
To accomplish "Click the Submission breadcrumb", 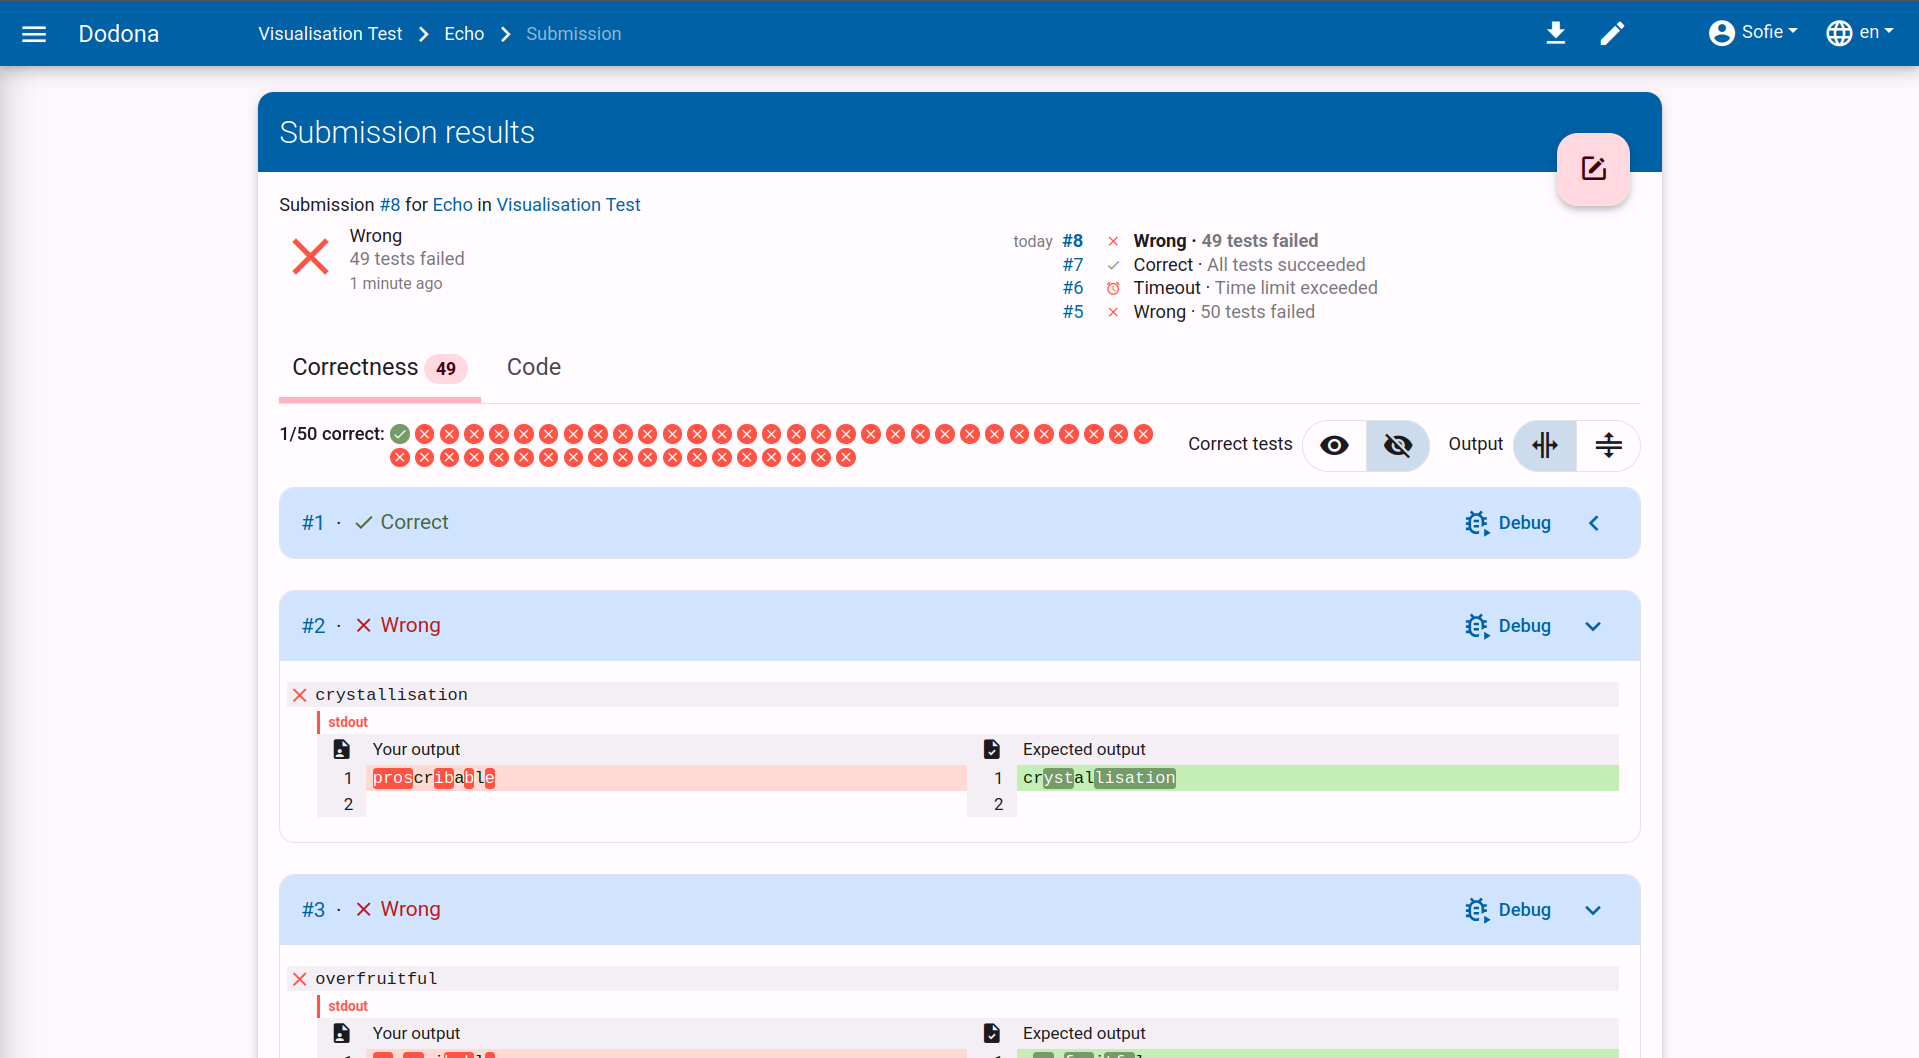I will 573,34.
